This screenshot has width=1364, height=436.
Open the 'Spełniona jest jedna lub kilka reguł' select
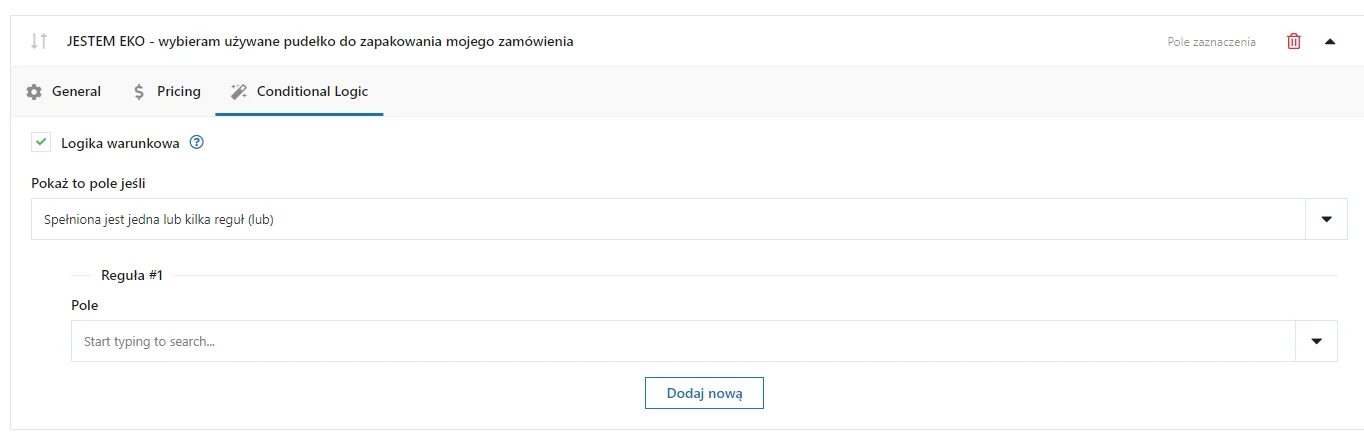point(669,219)
